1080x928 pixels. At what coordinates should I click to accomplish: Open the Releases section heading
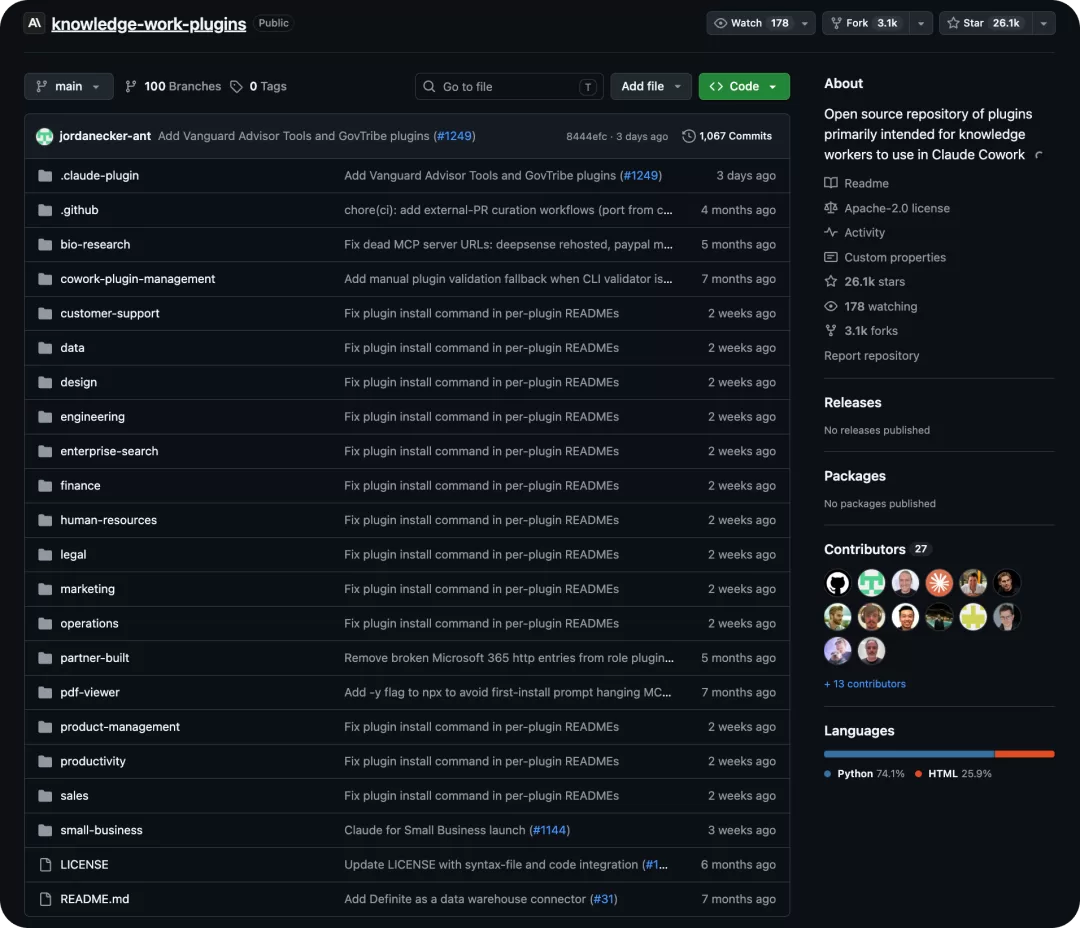pos(853,402)
